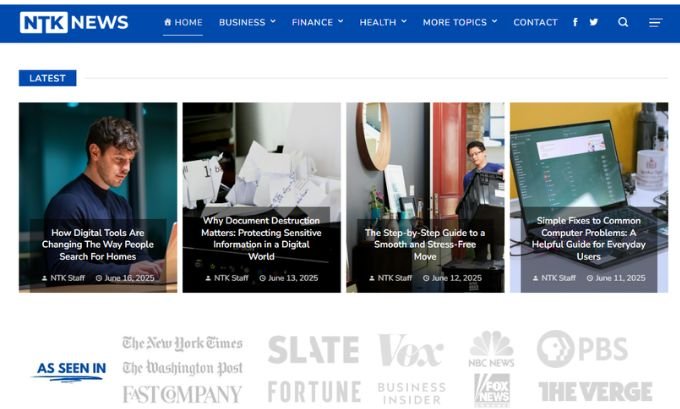Screen dimensions: 680x409
Task: Open article How Digital Tools Are Changing
Action: pos(98,245)
